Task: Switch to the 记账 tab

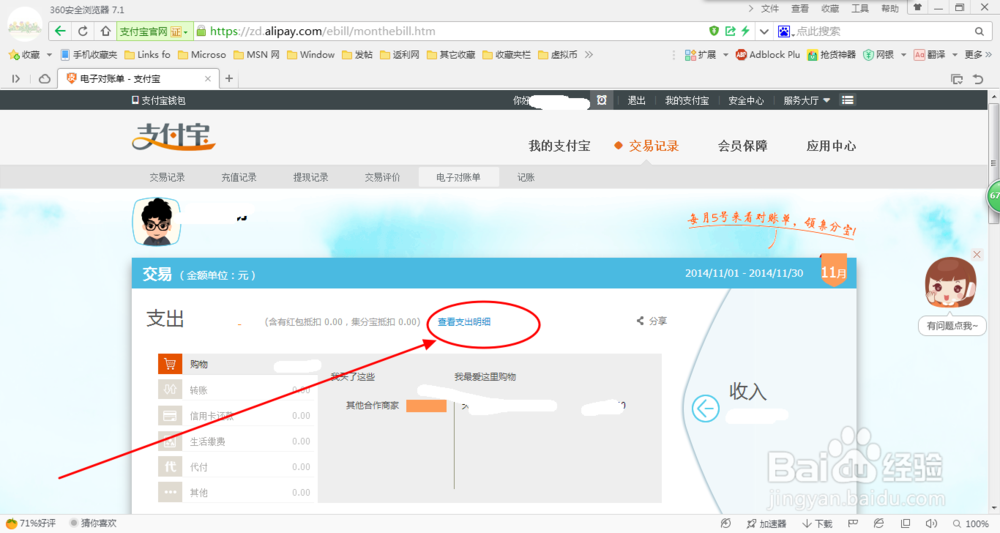Action: pyautogui.click(x=526, y=177)
